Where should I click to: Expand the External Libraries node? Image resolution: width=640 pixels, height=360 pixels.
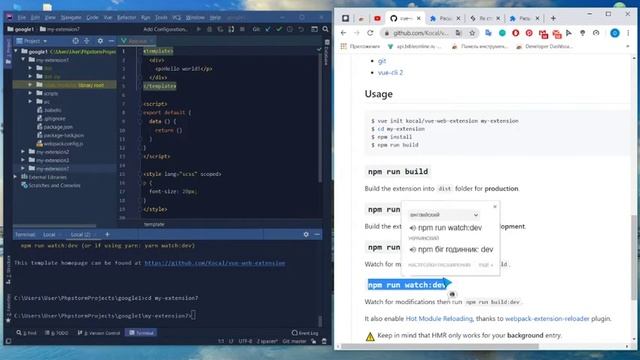pos(16,177)
